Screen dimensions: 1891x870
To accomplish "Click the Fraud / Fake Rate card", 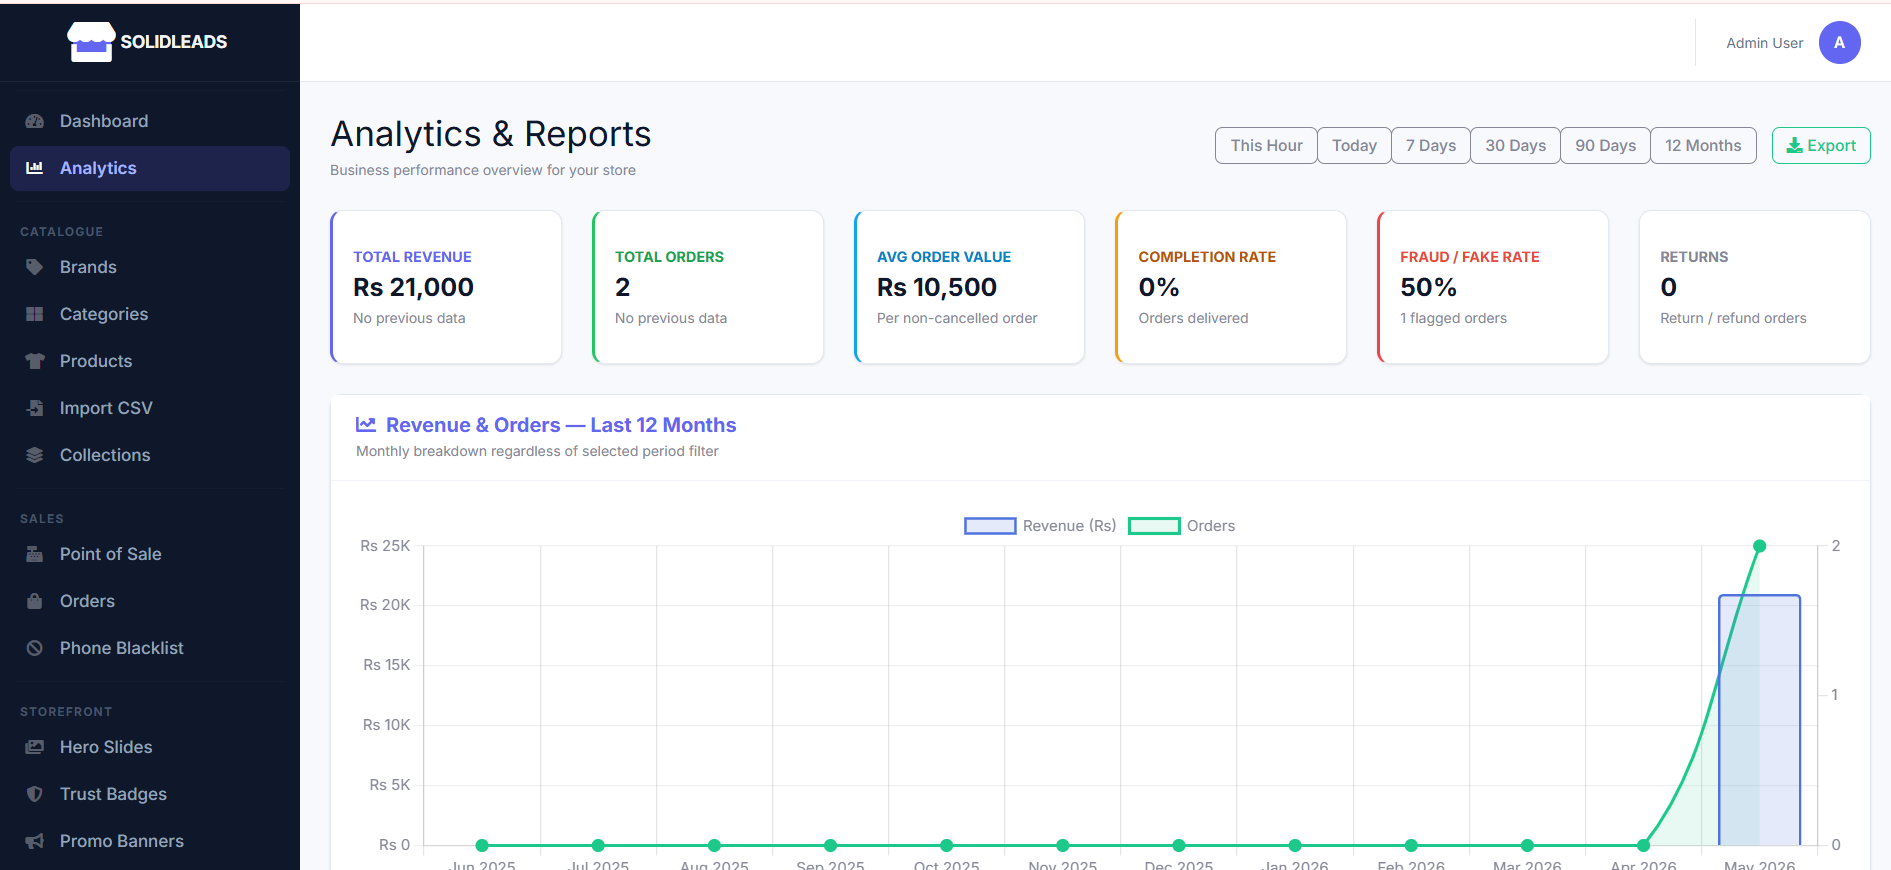I will [1493, 287].
